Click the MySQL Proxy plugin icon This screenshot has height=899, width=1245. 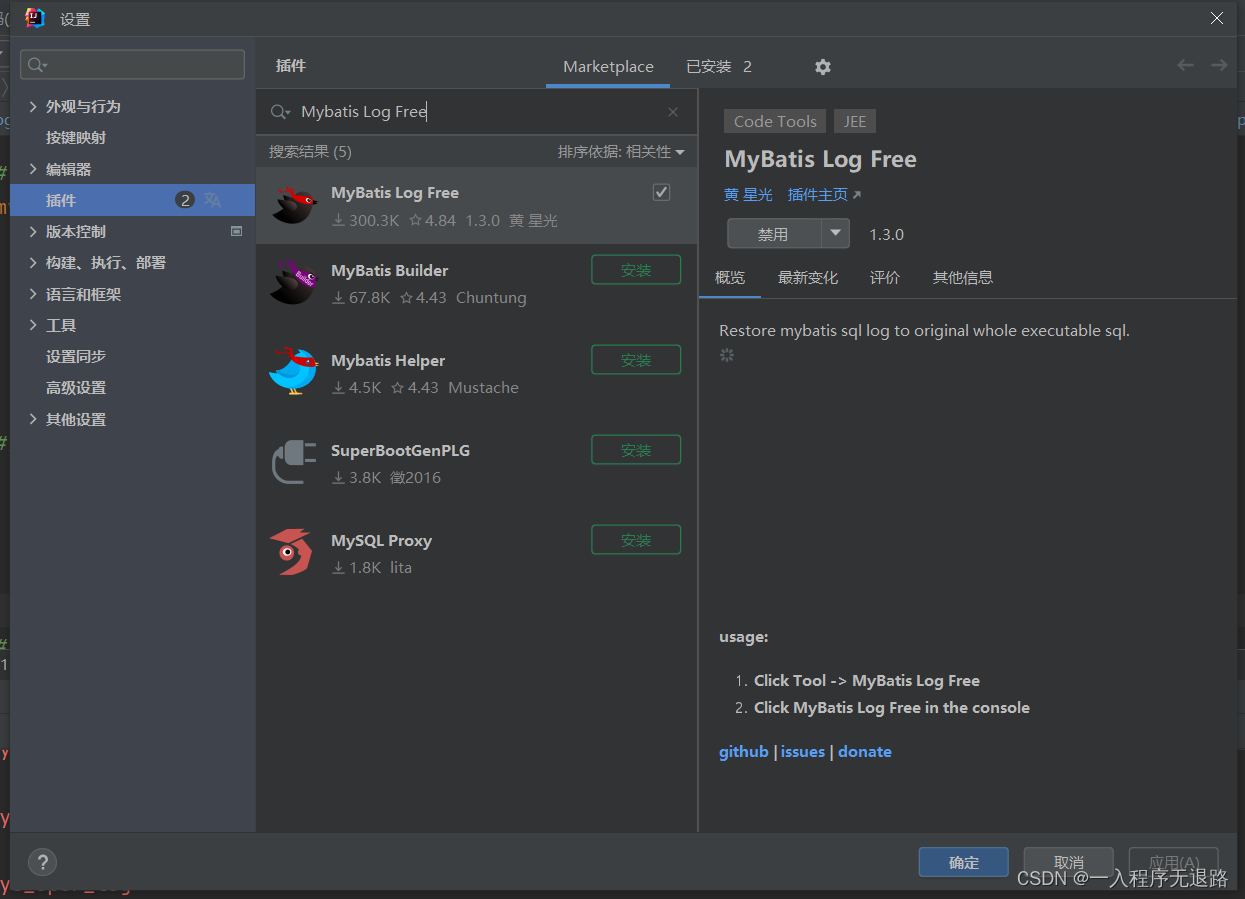293,551
